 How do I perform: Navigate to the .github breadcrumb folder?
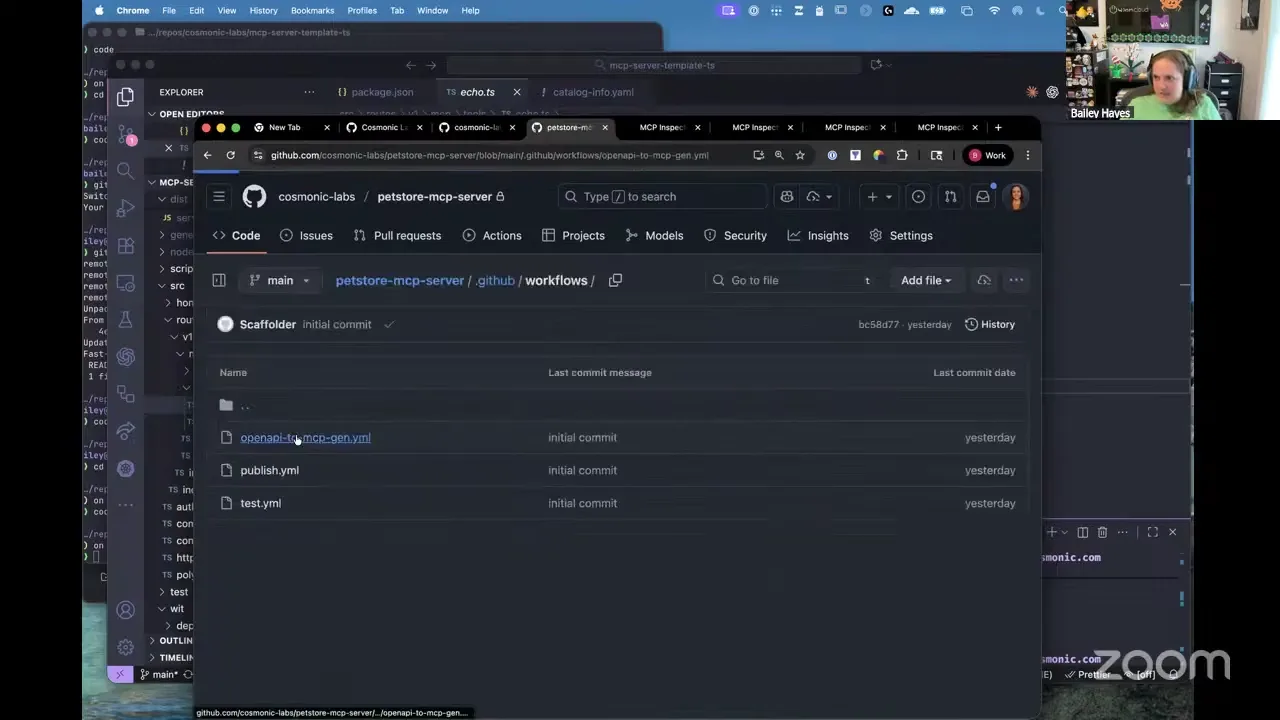(495, 281)
